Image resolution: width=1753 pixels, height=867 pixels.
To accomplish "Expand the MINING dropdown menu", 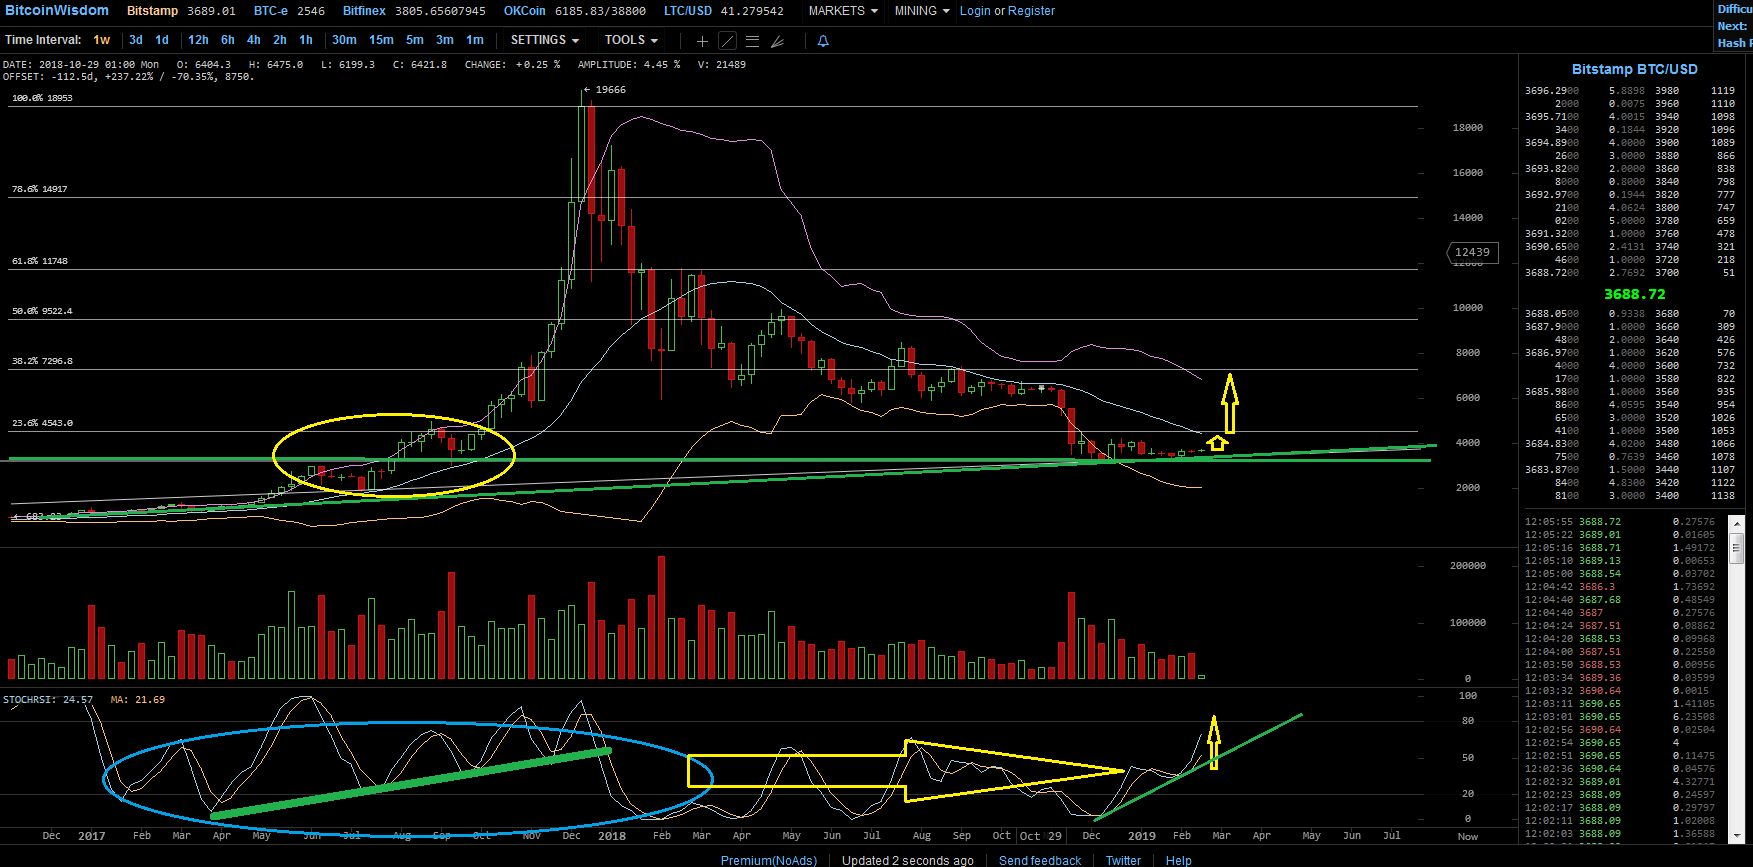I will (x=922, y=11).
